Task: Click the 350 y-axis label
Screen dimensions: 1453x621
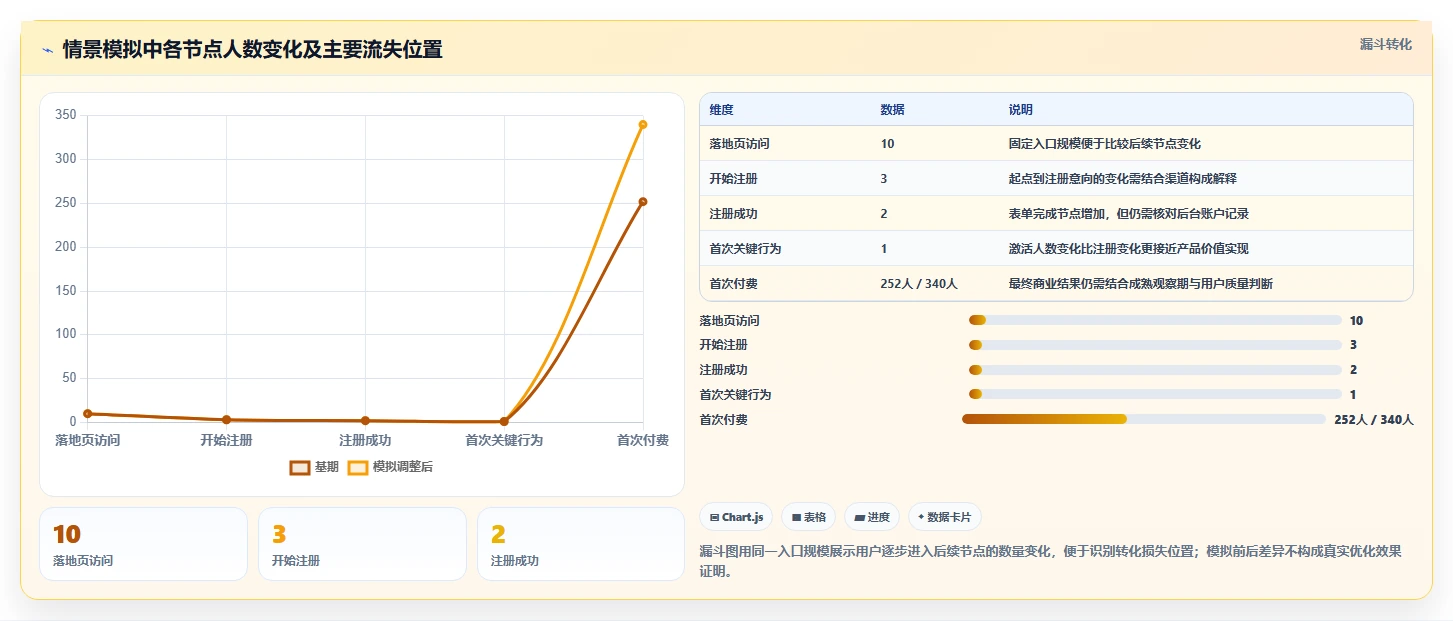Action: (66, 115)
